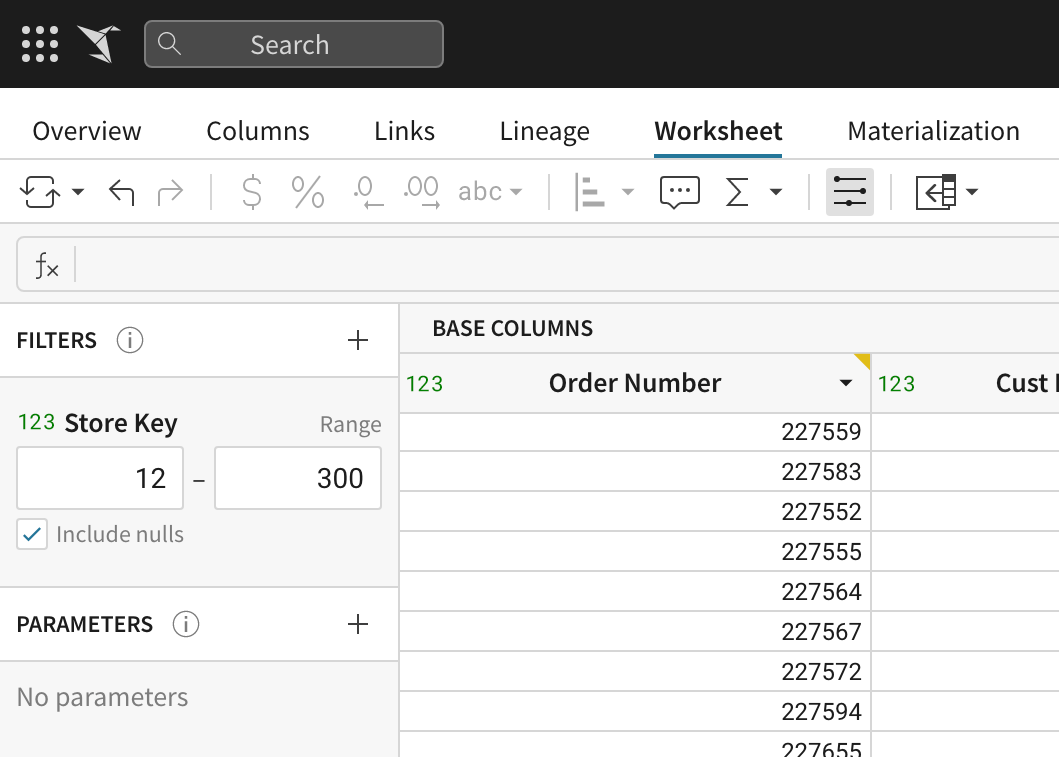Apply percent format
The width and height of the screenshot is (1059, 757).
tap(308, 192)
